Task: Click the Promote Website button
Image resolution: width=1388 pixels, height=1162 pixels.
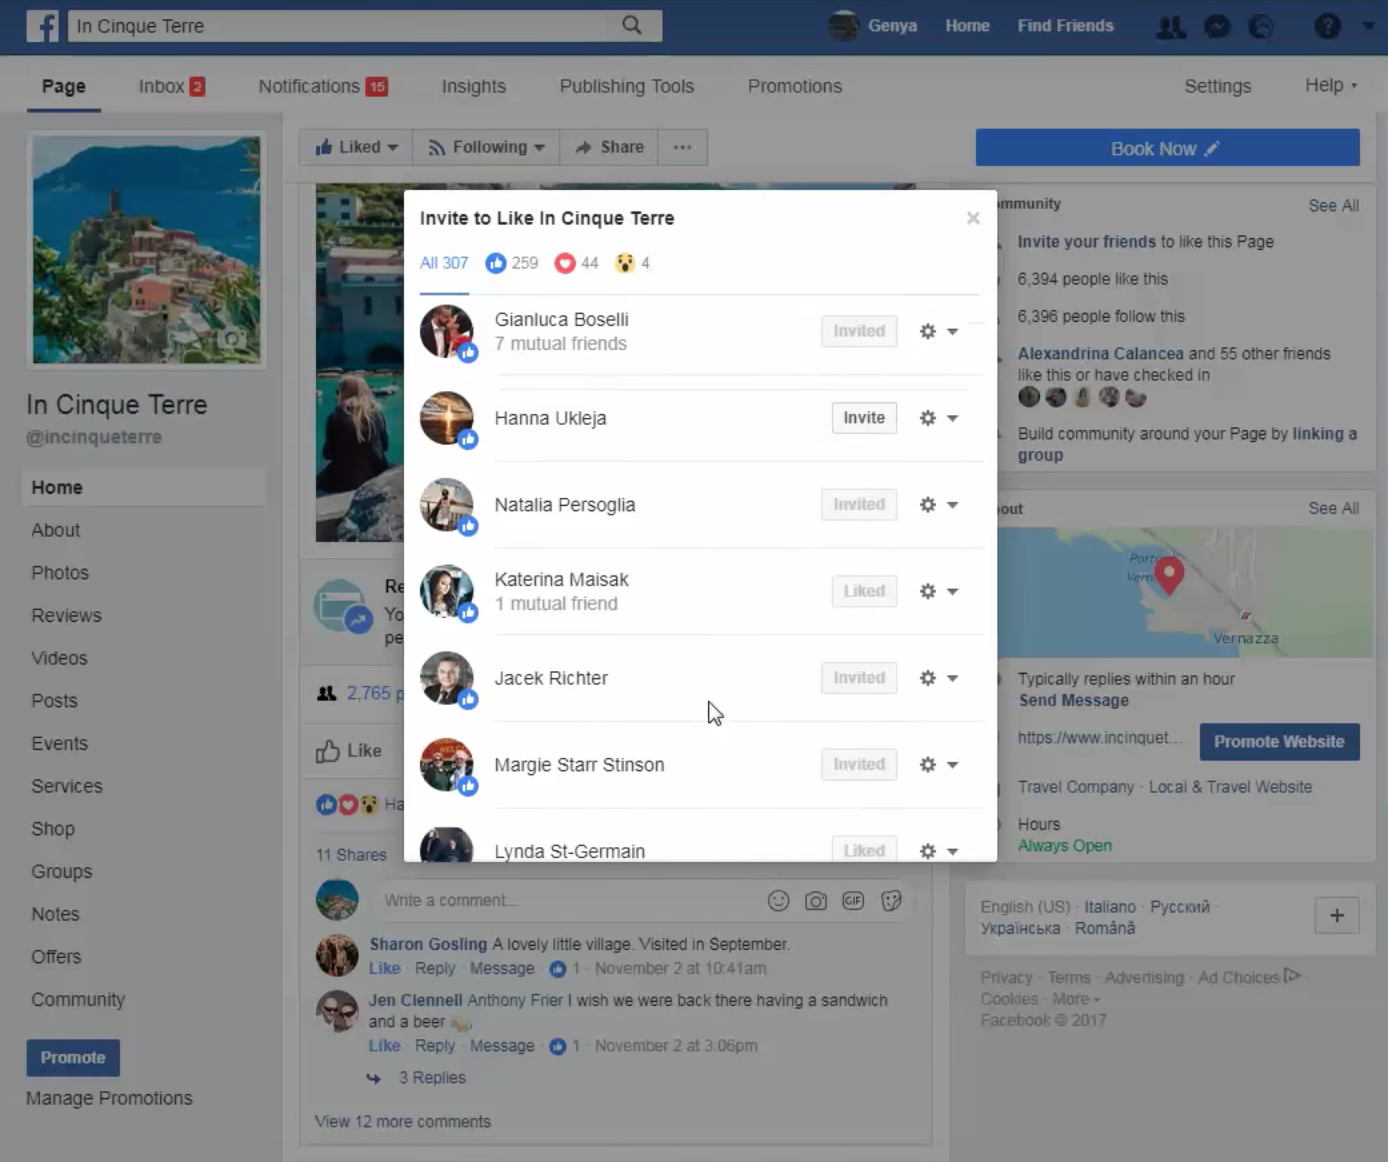Action: (1279, 742)
